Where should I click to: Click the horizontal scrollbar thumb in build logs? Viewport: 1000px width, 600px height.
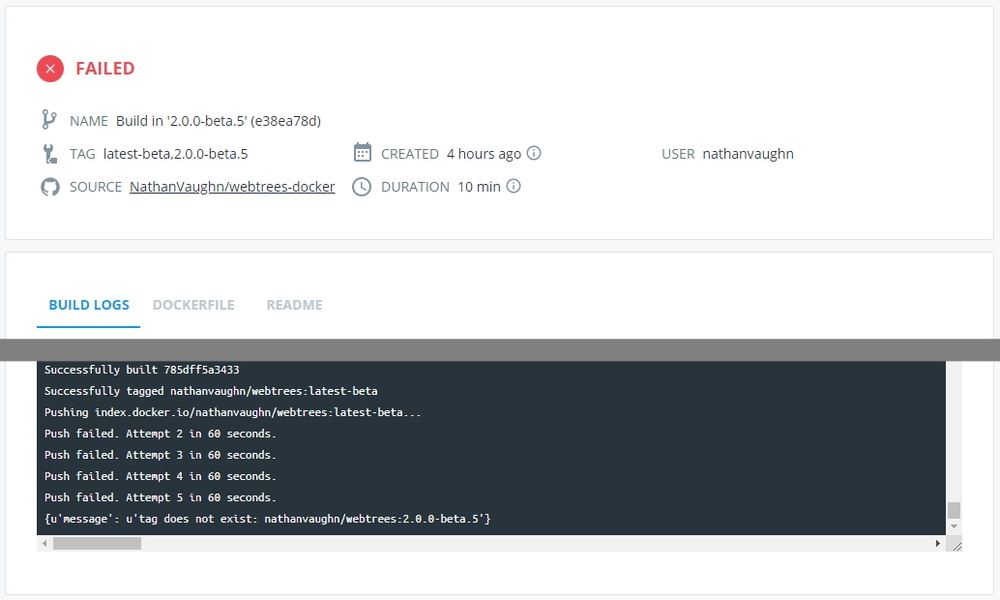[x=97, y=543]
